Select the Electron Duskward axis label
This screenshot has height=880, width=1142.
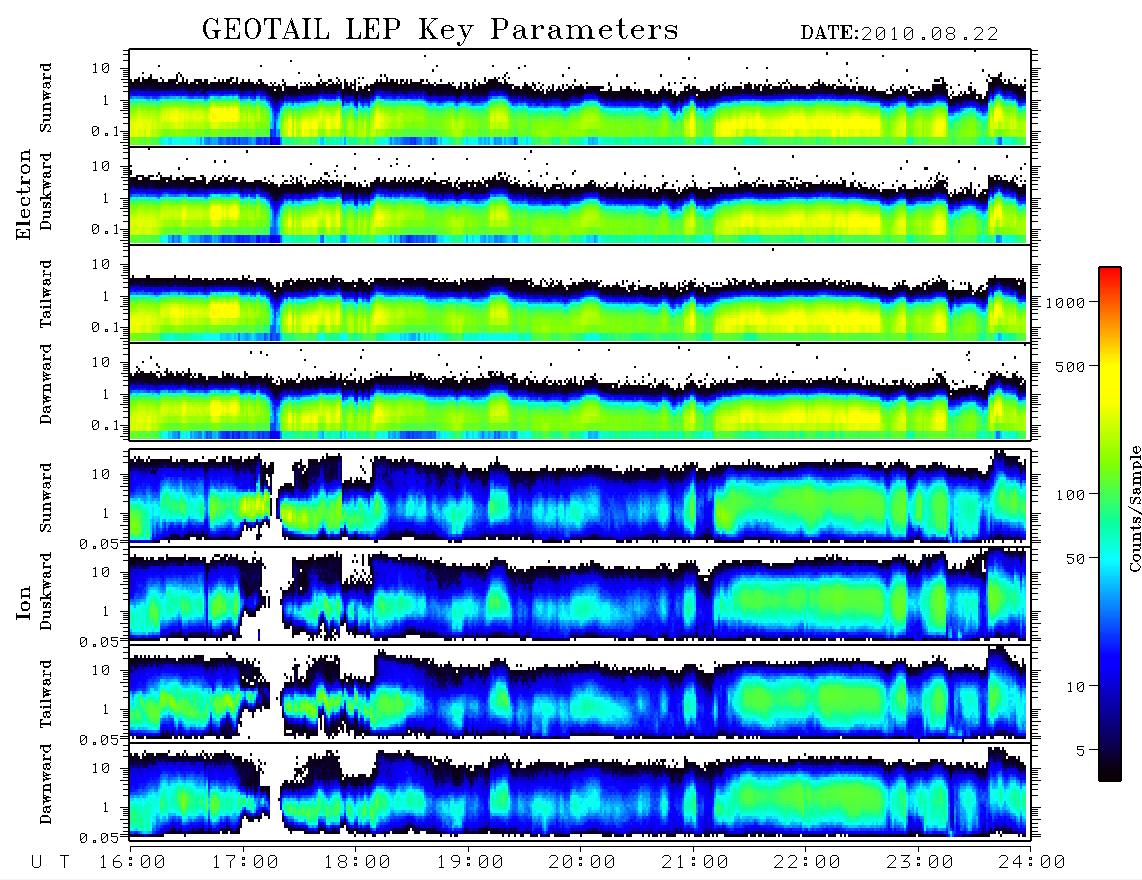(x=46, y=192)
